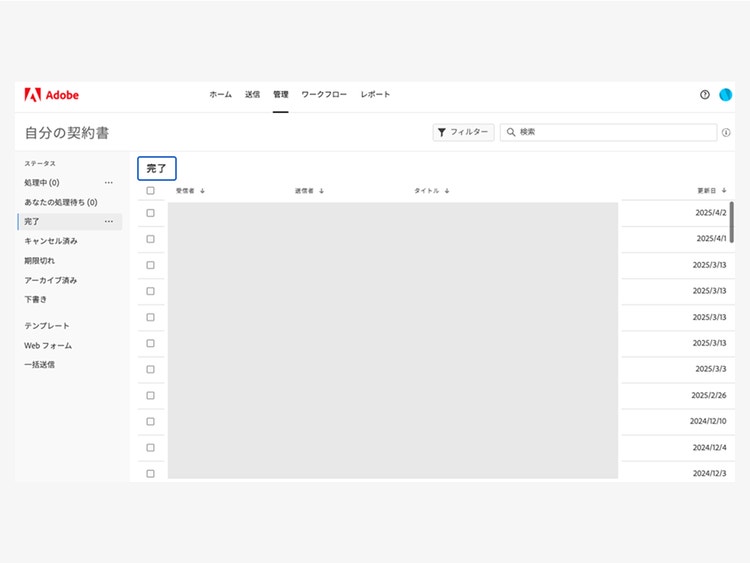Sort by タイトル column

431,191
